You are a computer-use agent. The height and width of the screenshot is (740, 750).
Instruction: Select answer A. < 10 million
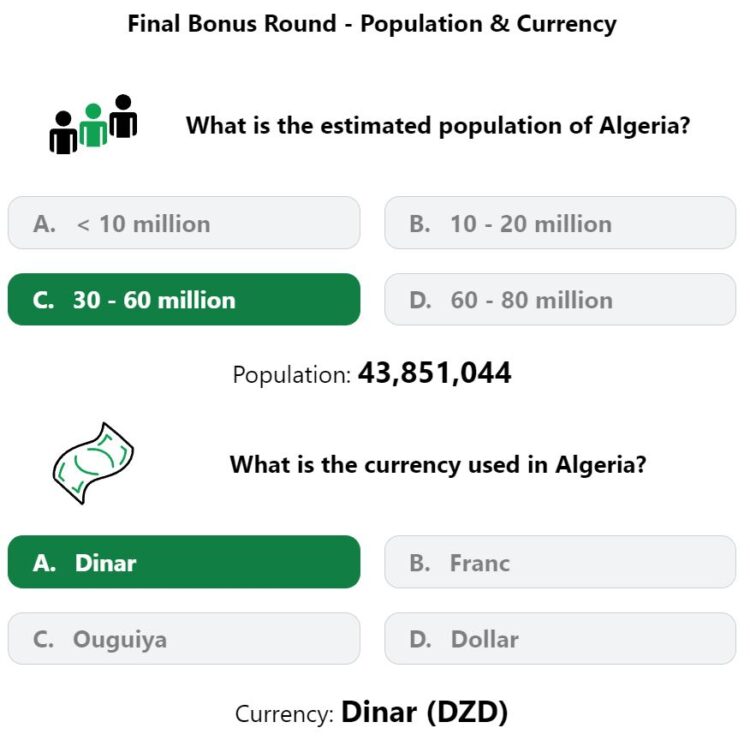point(184,223)
